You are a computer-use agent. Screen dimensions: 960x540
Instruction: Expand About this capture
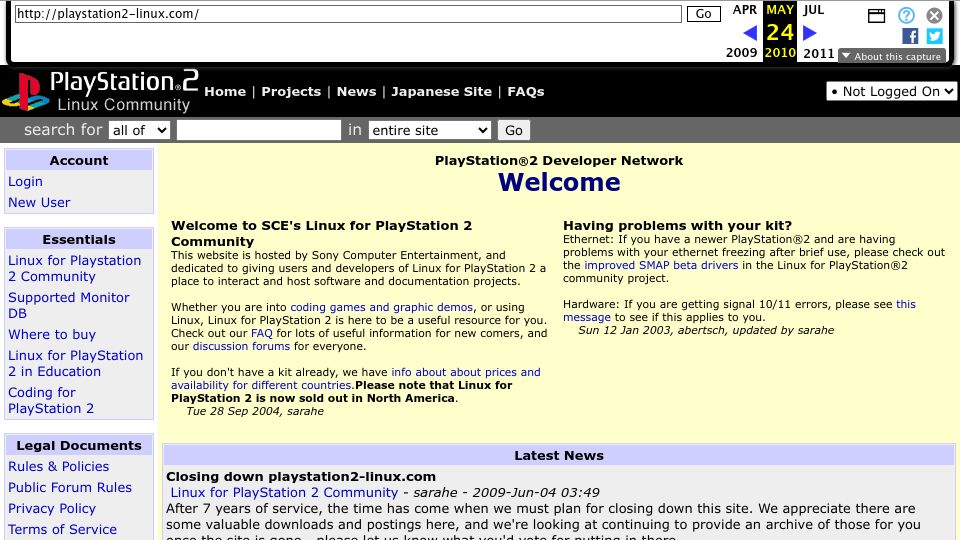[892, 56]
